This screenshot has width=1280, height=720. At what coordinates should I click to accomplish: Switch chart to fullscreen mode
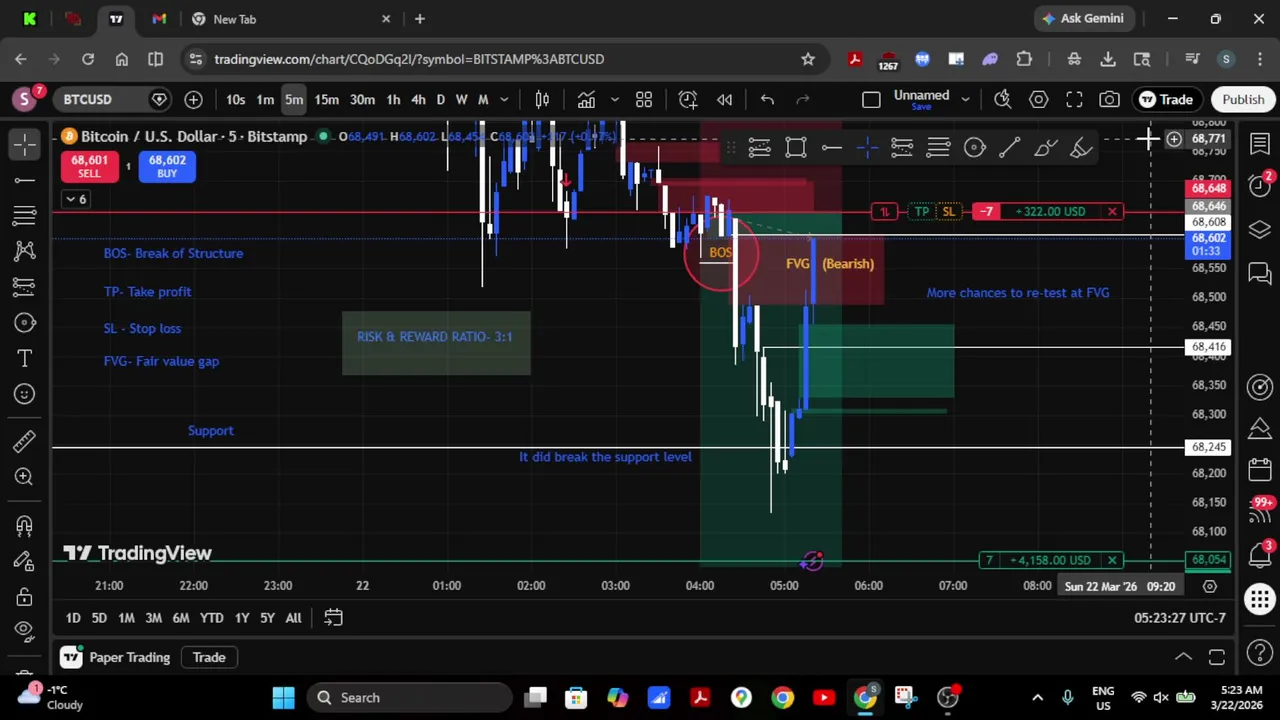(1074, 99)
